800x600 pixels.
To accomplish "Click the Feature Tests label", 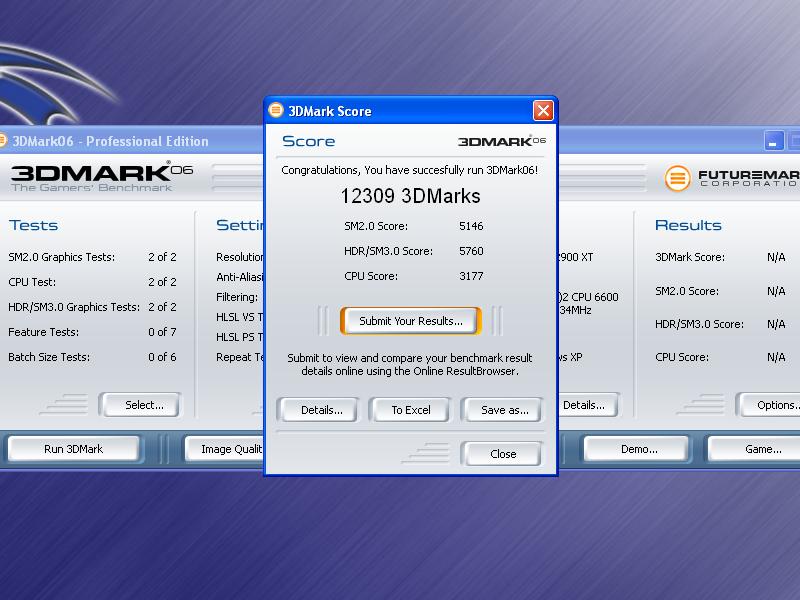I will click(43, 332).
